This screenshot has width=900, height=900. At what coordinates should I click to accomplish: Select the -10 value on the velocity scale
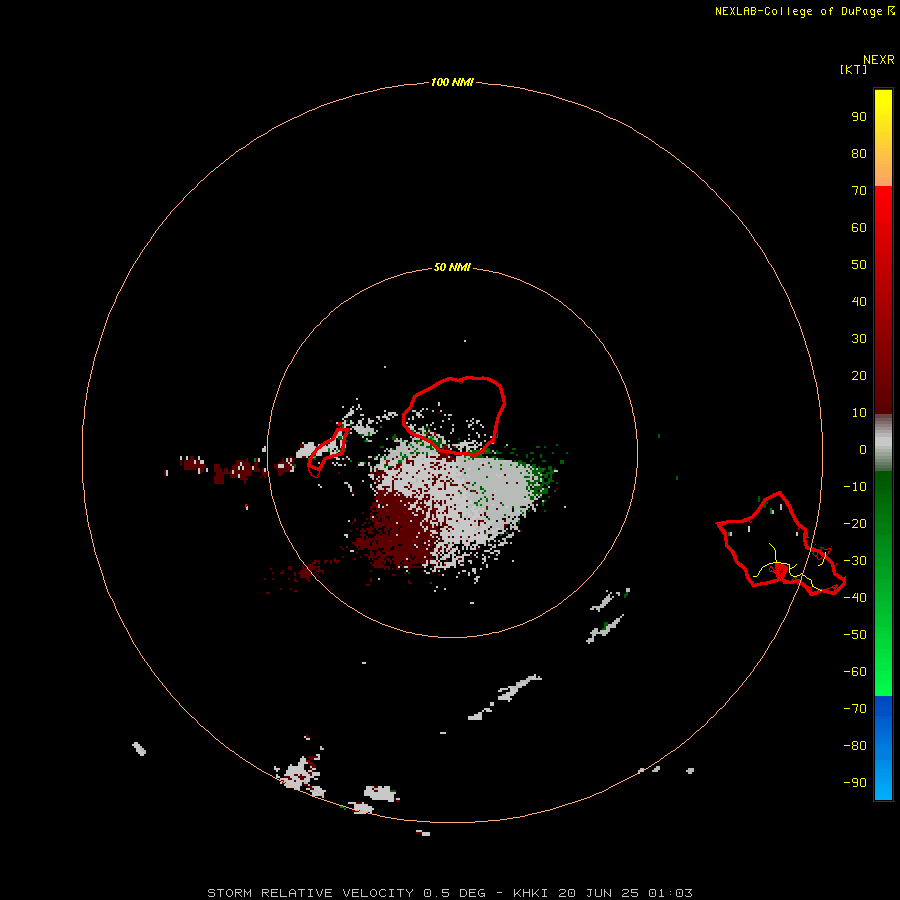[x=855, y=487]
